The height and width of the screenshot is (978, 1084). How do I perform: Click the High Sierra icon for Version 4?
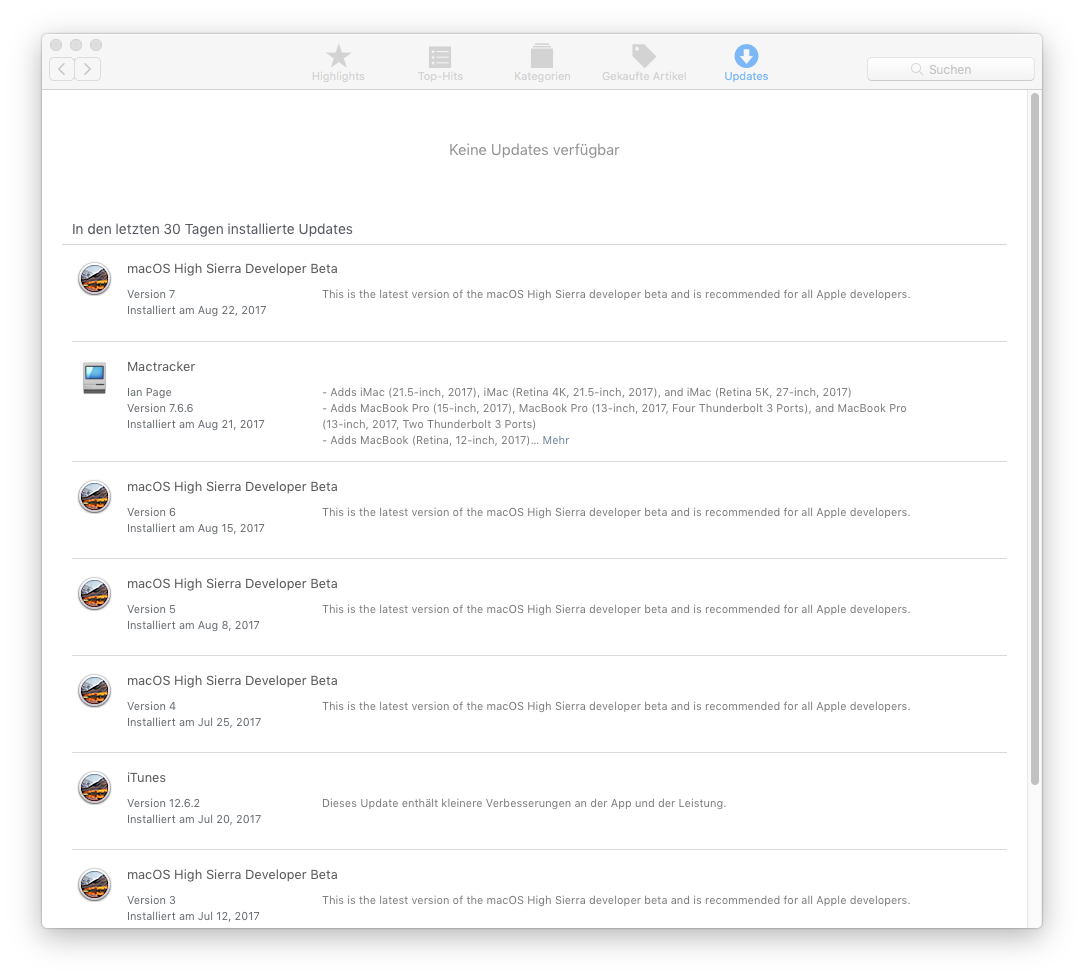[x=94, y=690]
